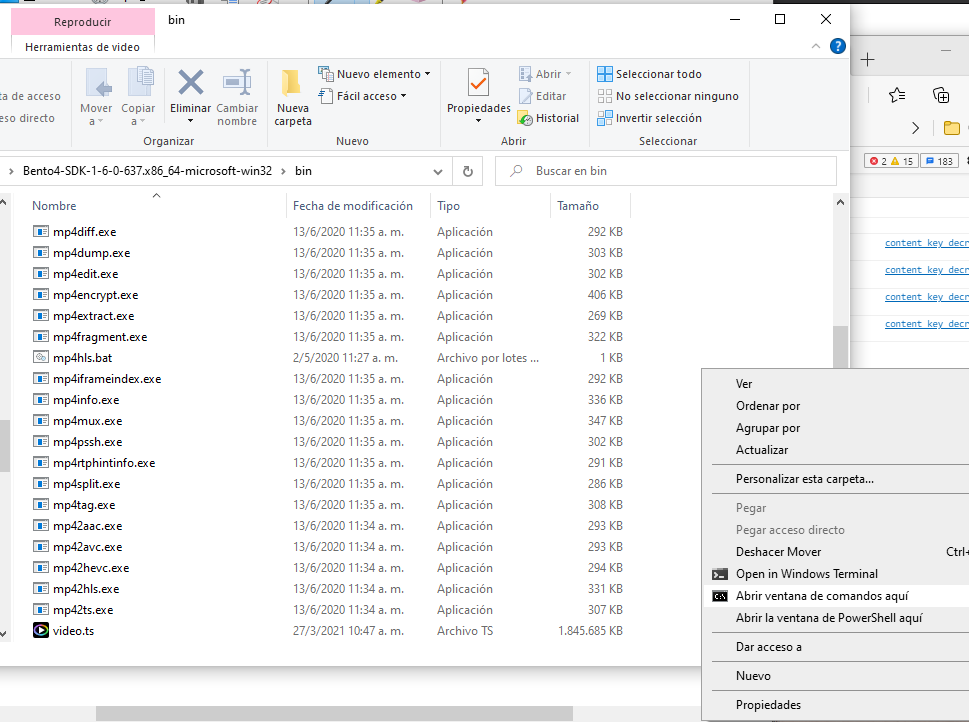The width and height of the screenshot is (969, 722).
Task: Click the errors and warnings counter in browser
Action: pyautogui.click(x=891, y=161)
